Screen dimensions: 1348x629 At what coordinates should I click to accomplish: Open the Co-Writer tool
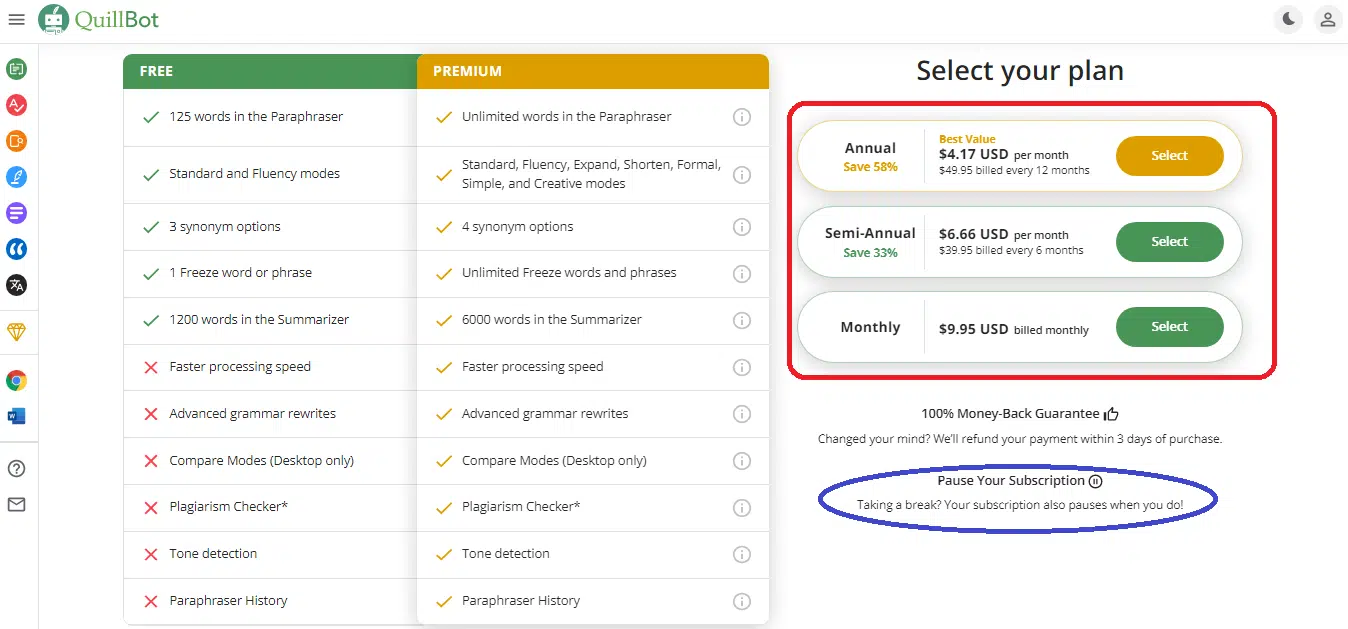point(16,177)
